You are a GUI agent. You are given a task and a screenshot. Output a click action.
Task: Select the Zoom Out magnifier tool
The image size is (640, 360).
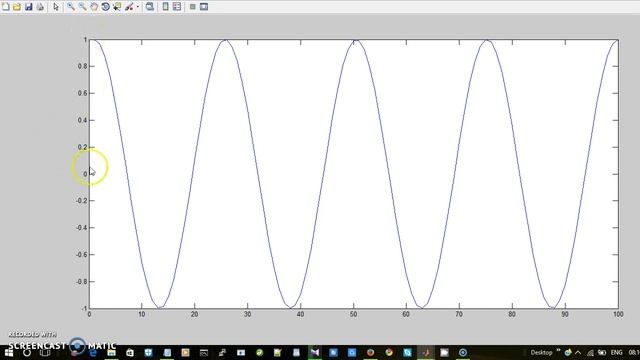[82, 7]
